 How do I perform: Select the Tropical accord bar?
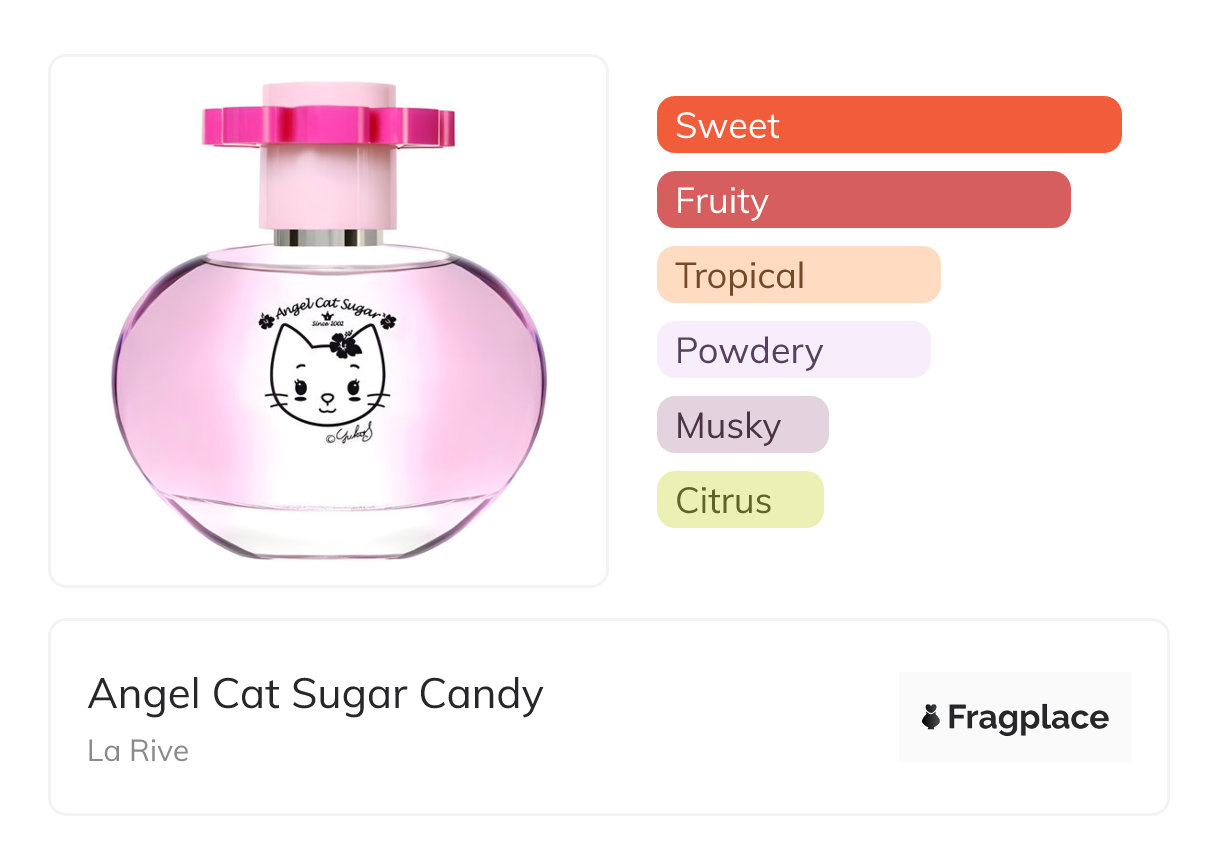point(798,275)
